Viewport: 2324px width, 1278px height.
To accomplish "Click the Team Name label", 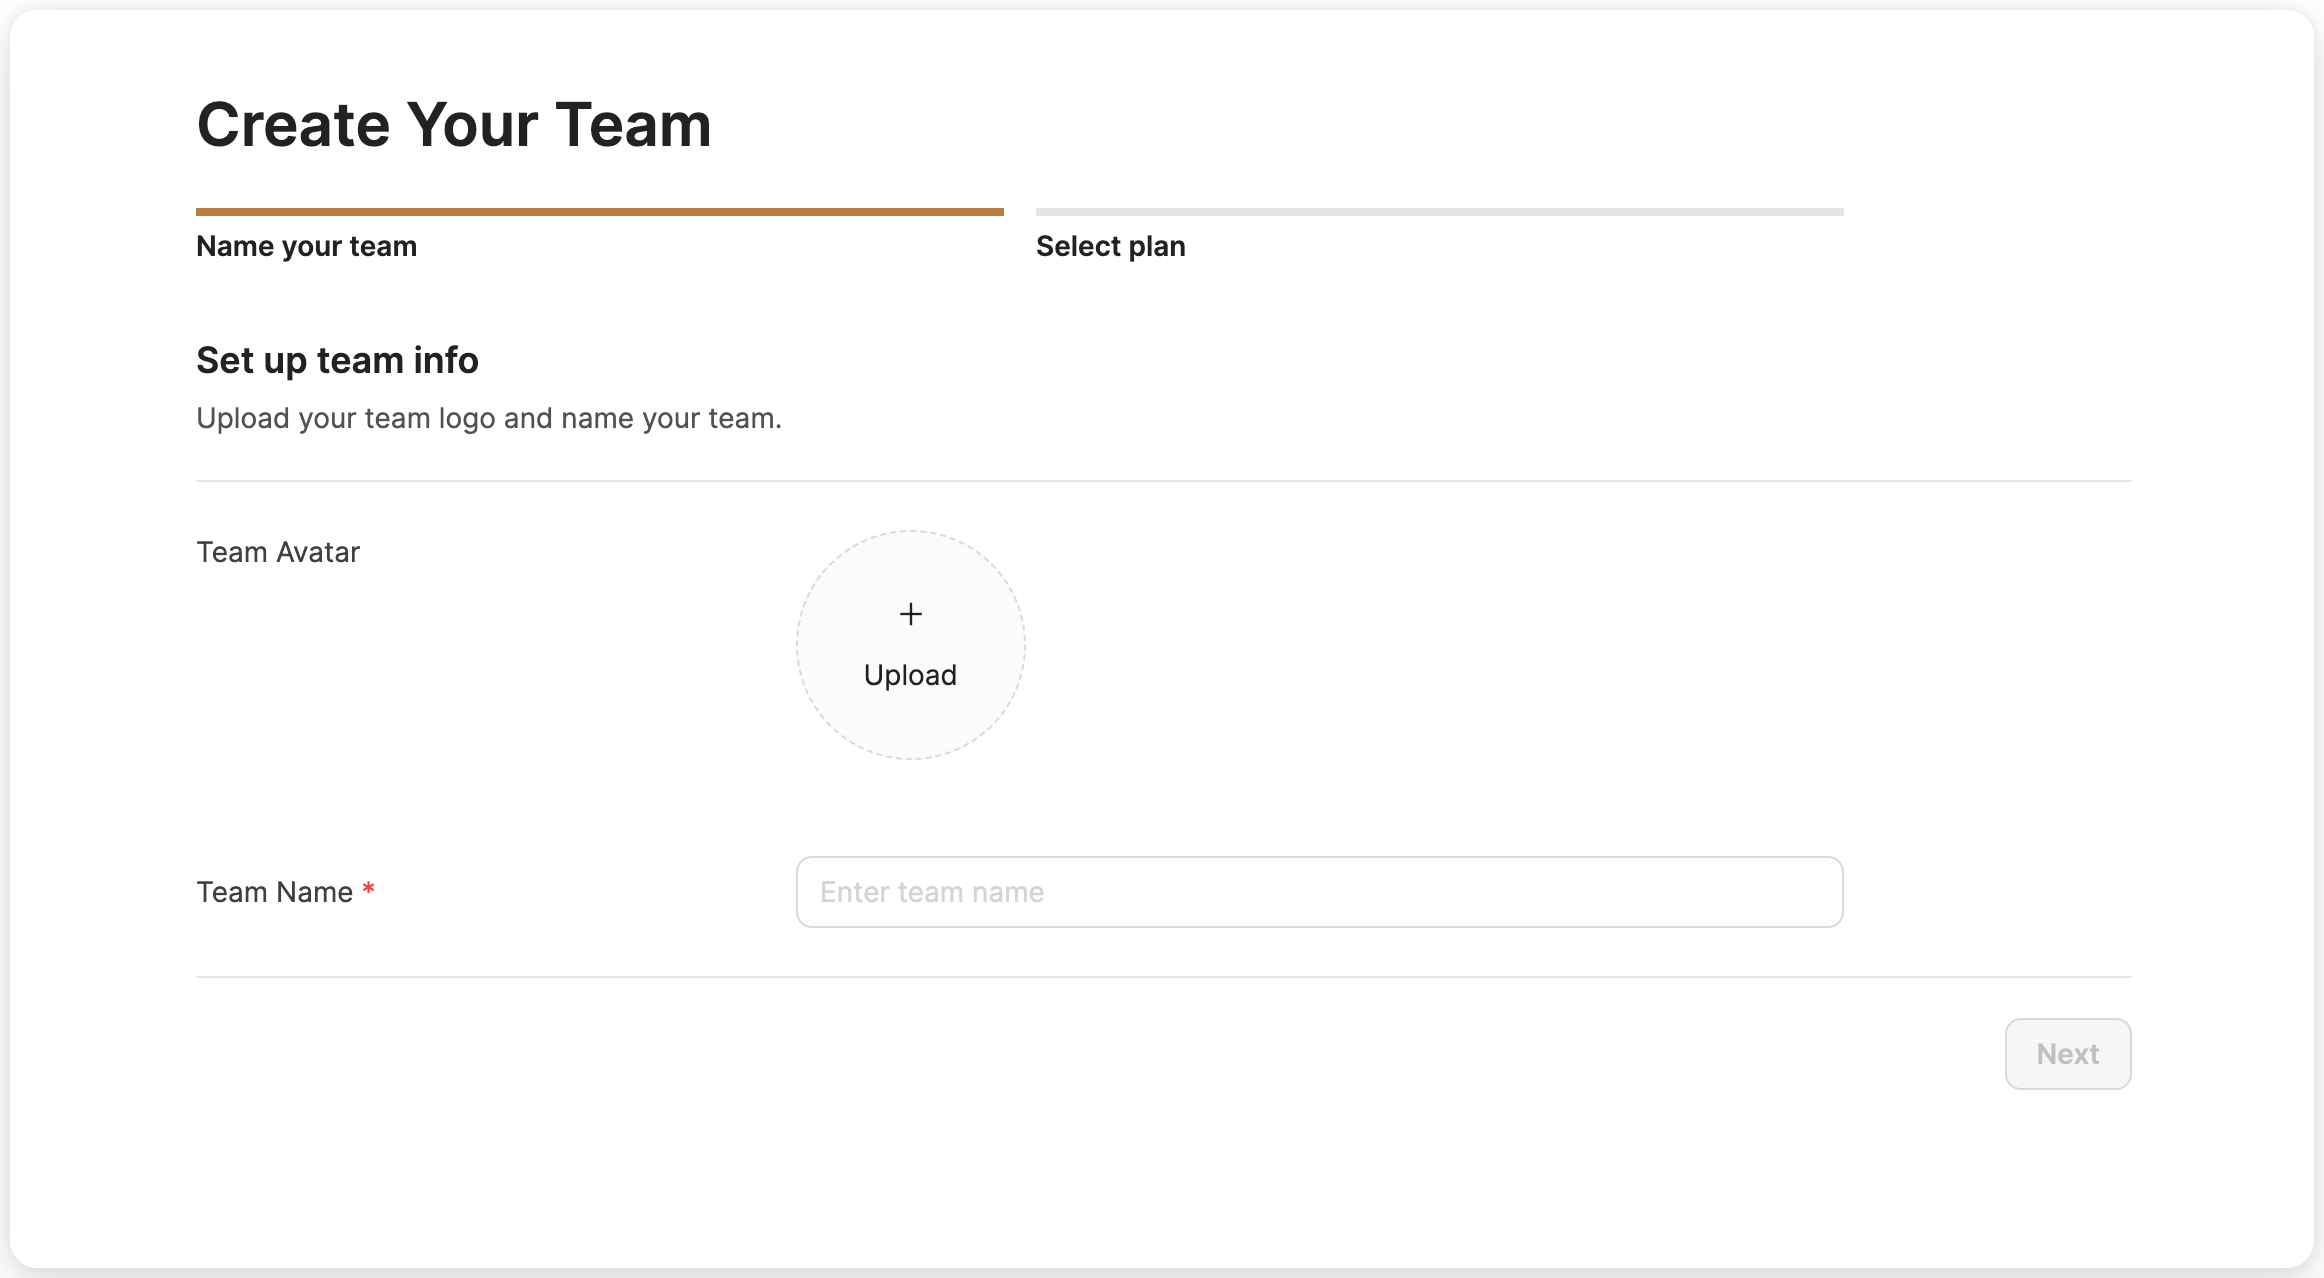I will 274,892.
